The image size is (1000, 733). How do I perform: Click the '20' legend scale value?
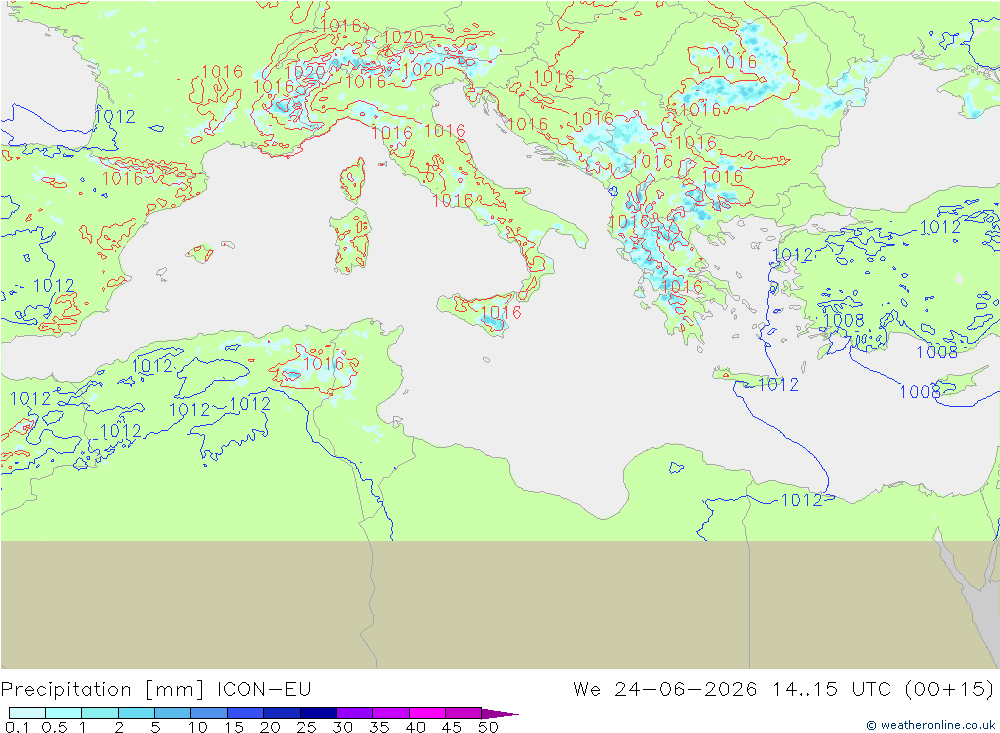270,727
